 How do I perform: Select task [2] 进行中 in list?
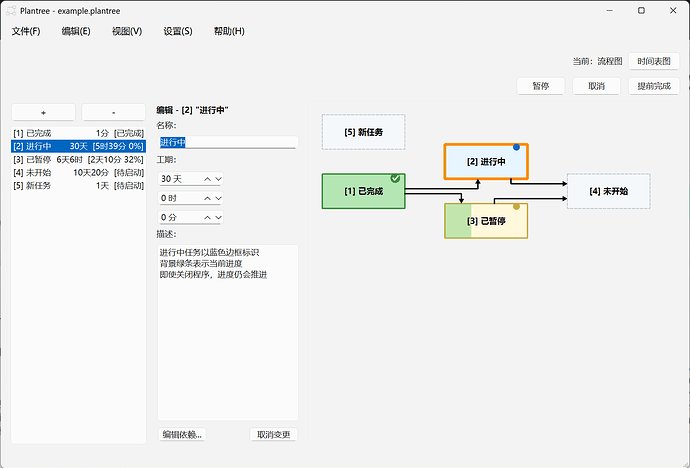(78, 146)
